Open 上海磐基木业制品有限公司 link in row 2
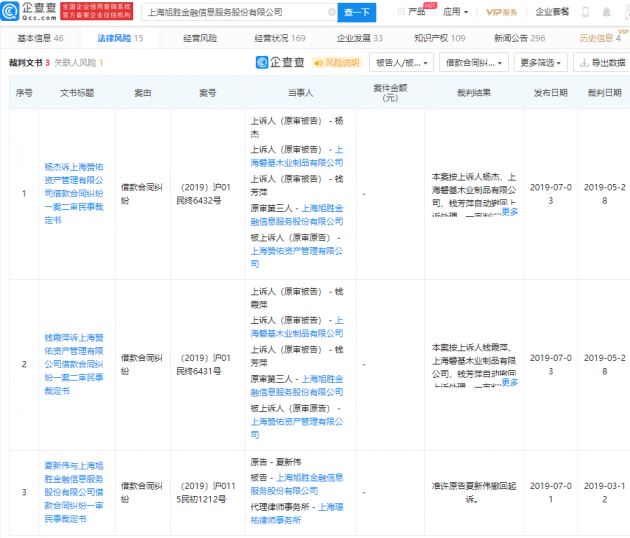 pos(297,327)
